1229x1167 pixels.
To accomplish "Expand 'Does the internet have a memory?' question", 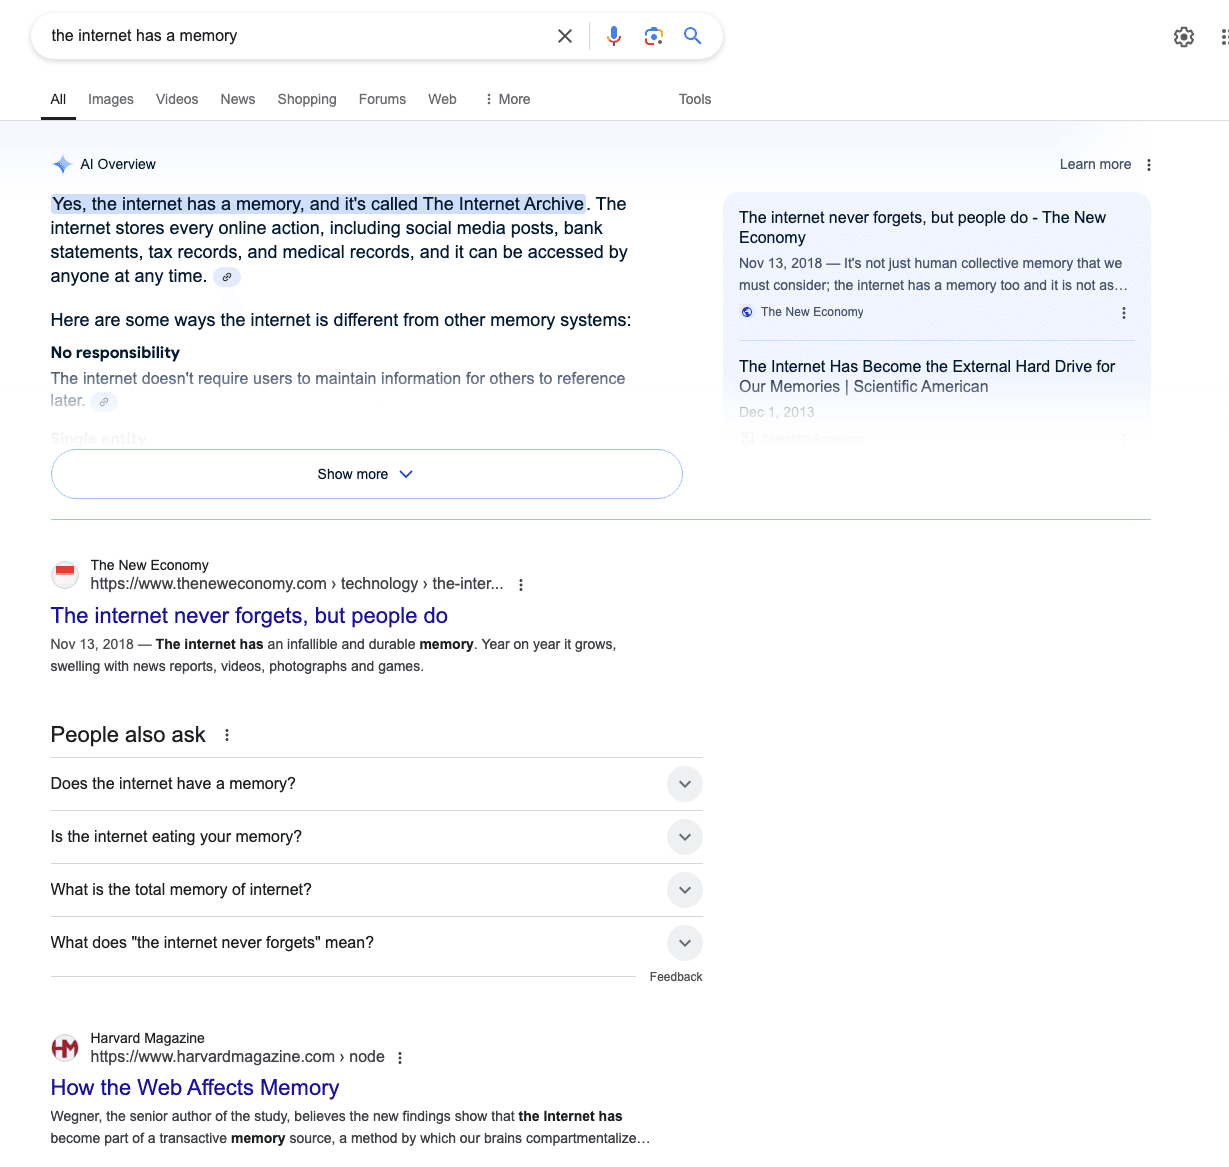I will point(376,784).
